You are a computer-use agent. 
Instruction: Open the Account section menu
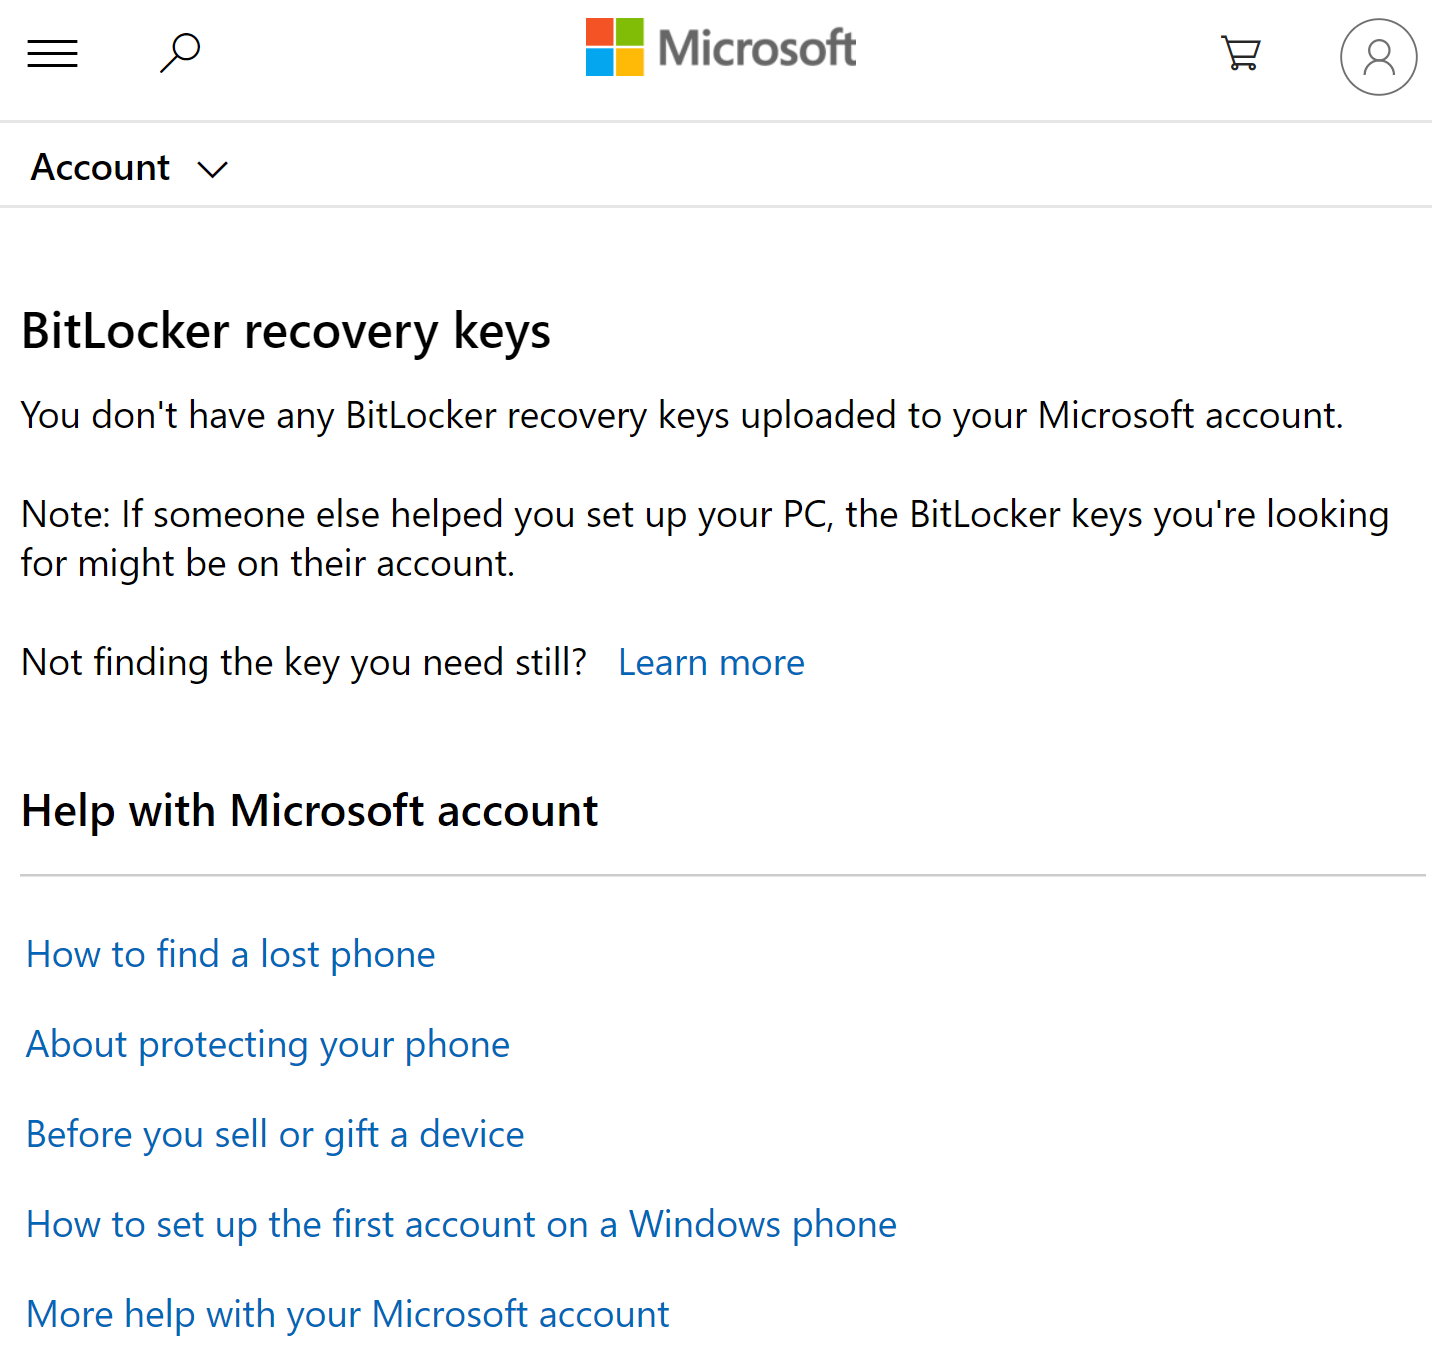(99, 167)
